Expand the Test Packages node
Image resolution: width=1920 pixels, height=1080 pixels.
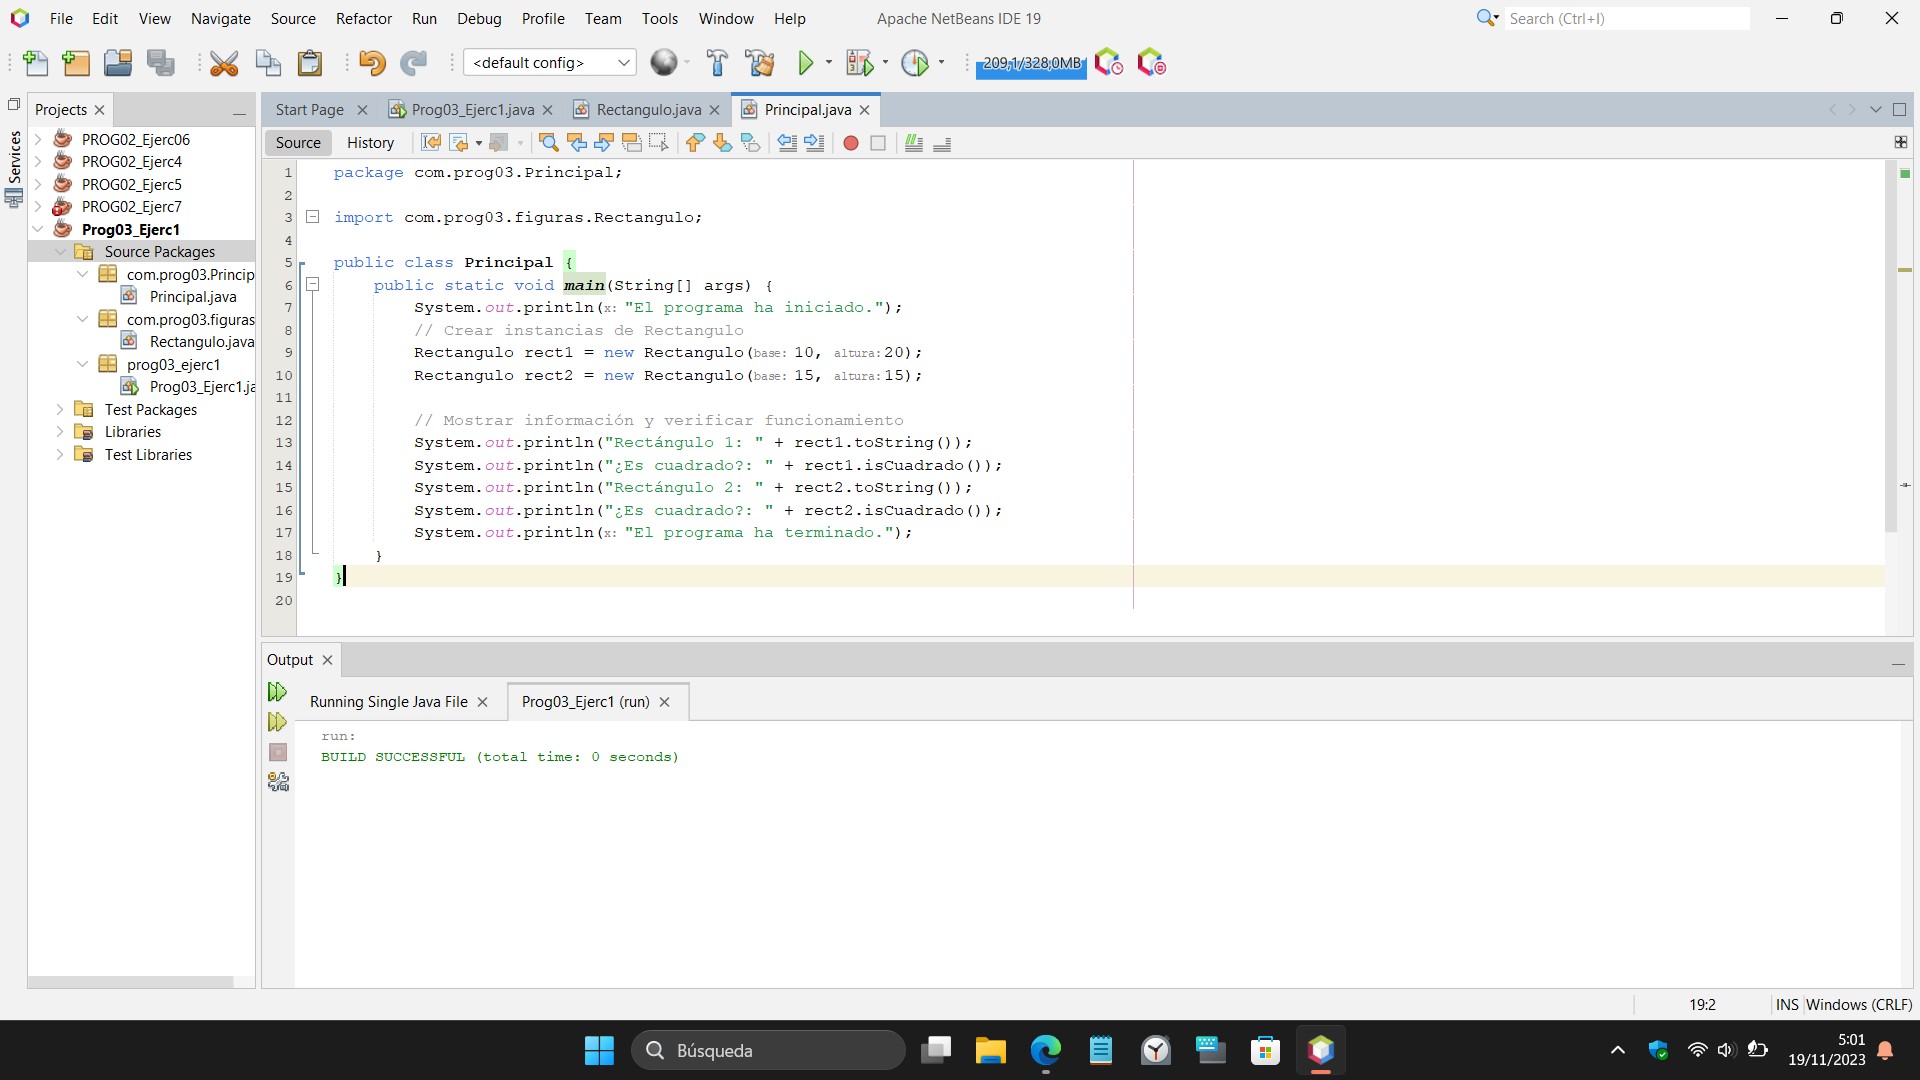(61, 409)
